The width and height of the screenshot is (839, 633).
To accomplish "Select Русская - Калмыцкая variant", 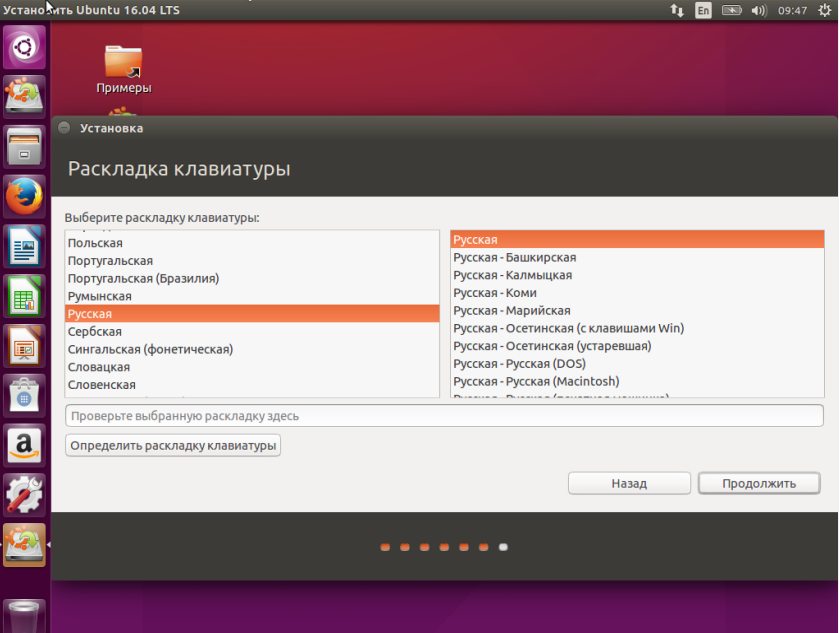I will pyautogui.click(x=637, y=275).
